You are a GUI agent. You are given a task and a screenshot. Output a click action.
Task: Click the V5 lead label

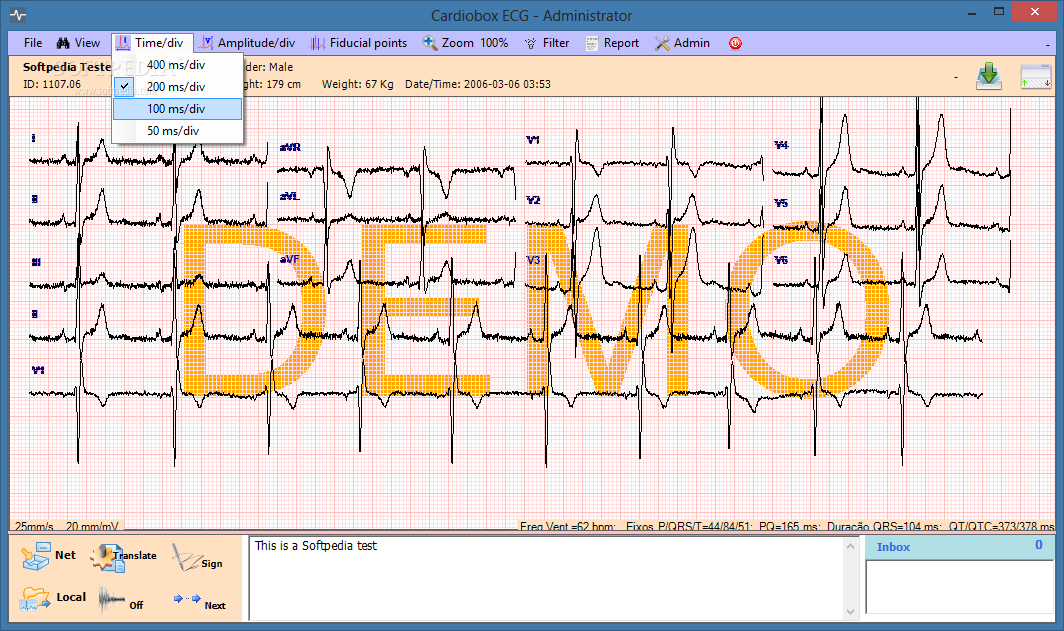(x=781, y=203)
